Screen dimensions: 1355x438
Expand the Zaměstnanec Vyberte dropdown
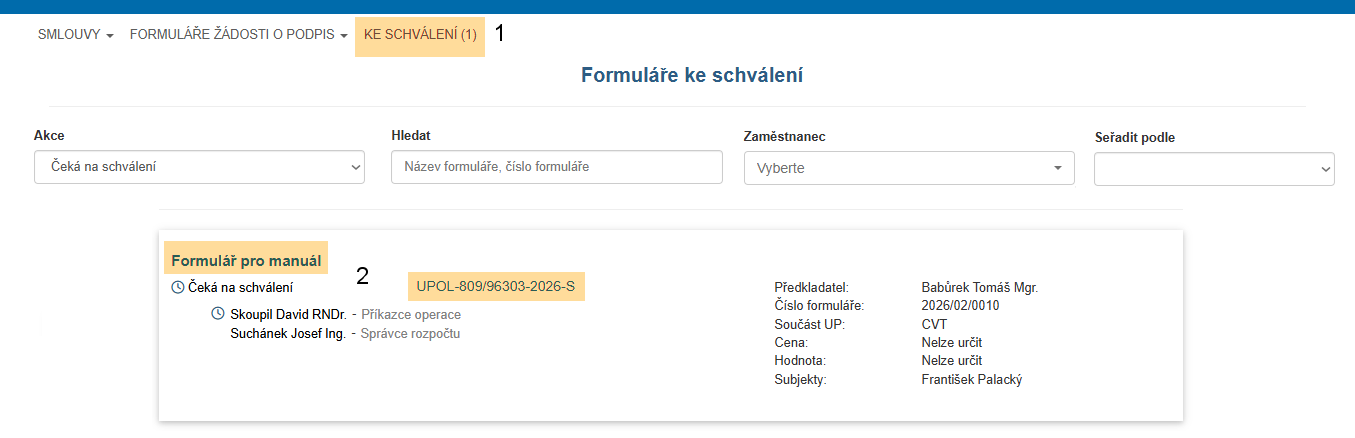[x=909, y=168]
